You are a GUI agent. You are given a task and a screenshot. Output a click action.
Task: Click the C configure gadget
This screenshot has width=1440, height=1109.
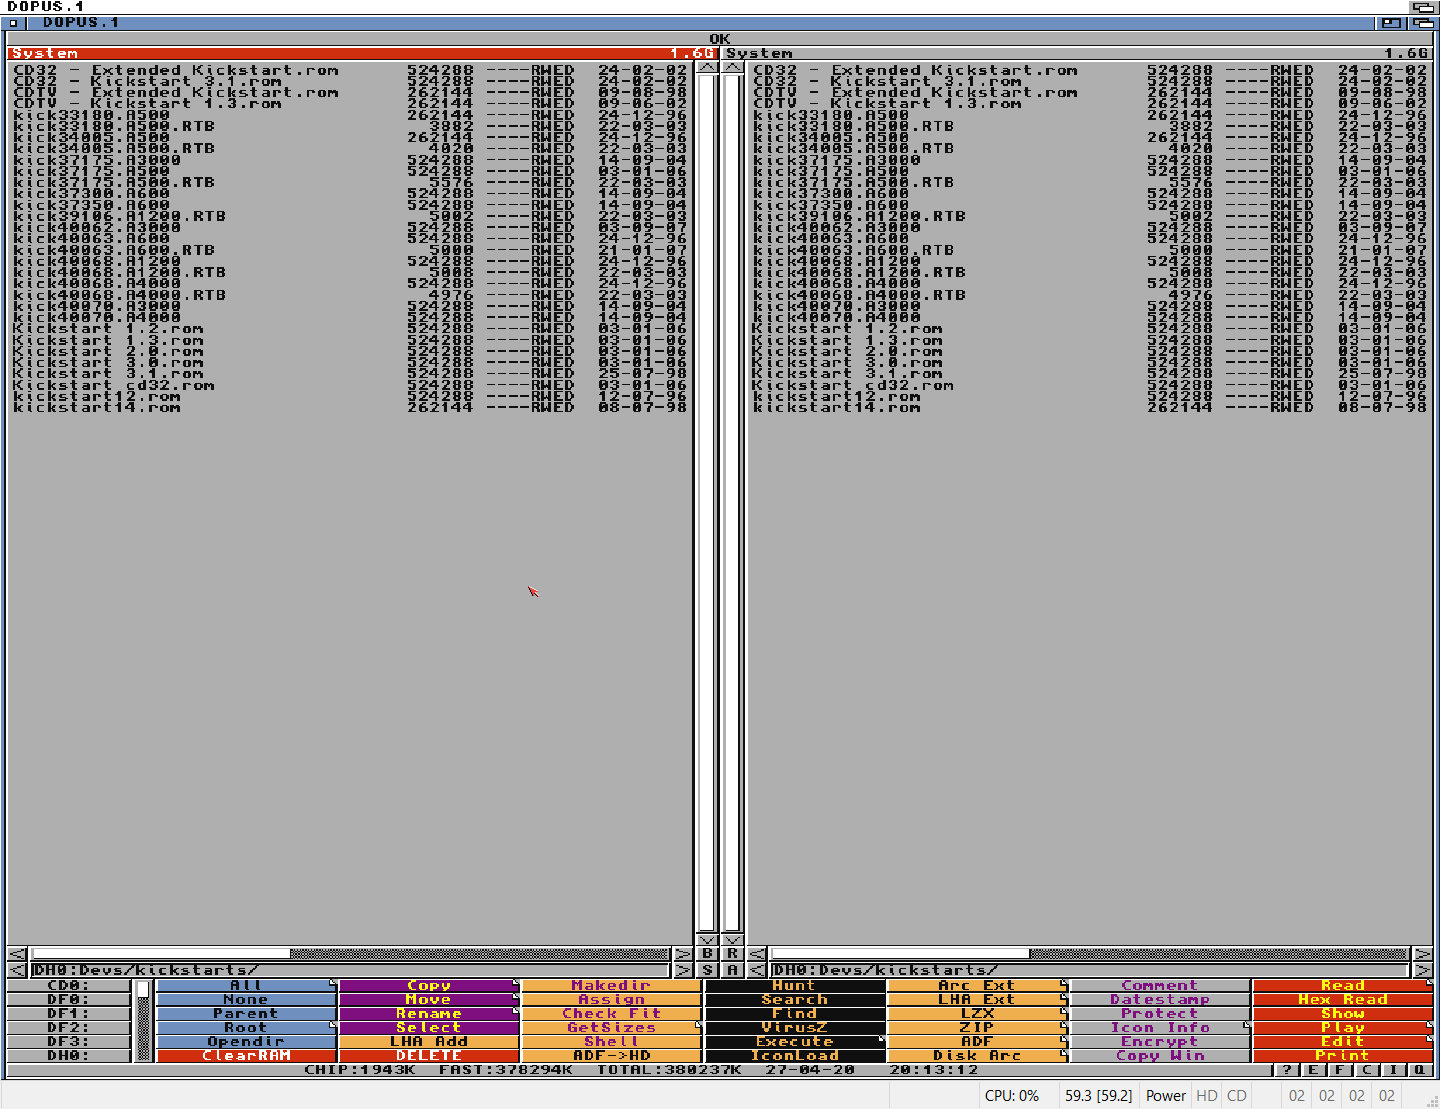point(1366,1070)
